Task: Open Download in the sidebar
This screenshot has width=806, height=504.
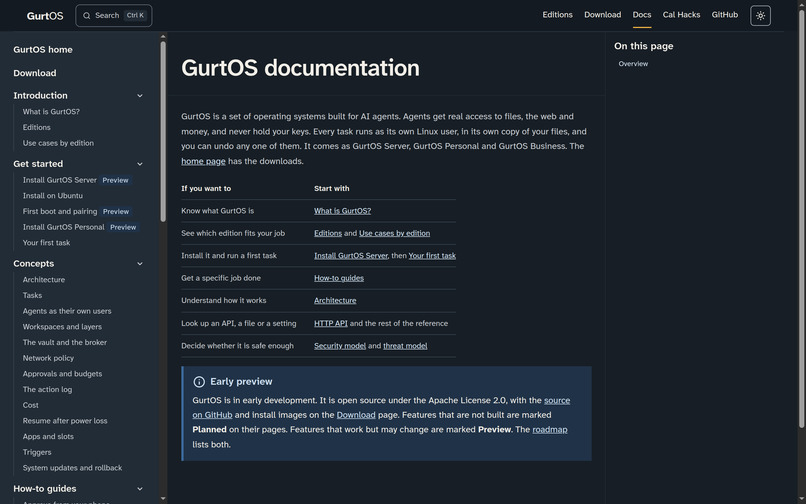Action: click(35, 73)
